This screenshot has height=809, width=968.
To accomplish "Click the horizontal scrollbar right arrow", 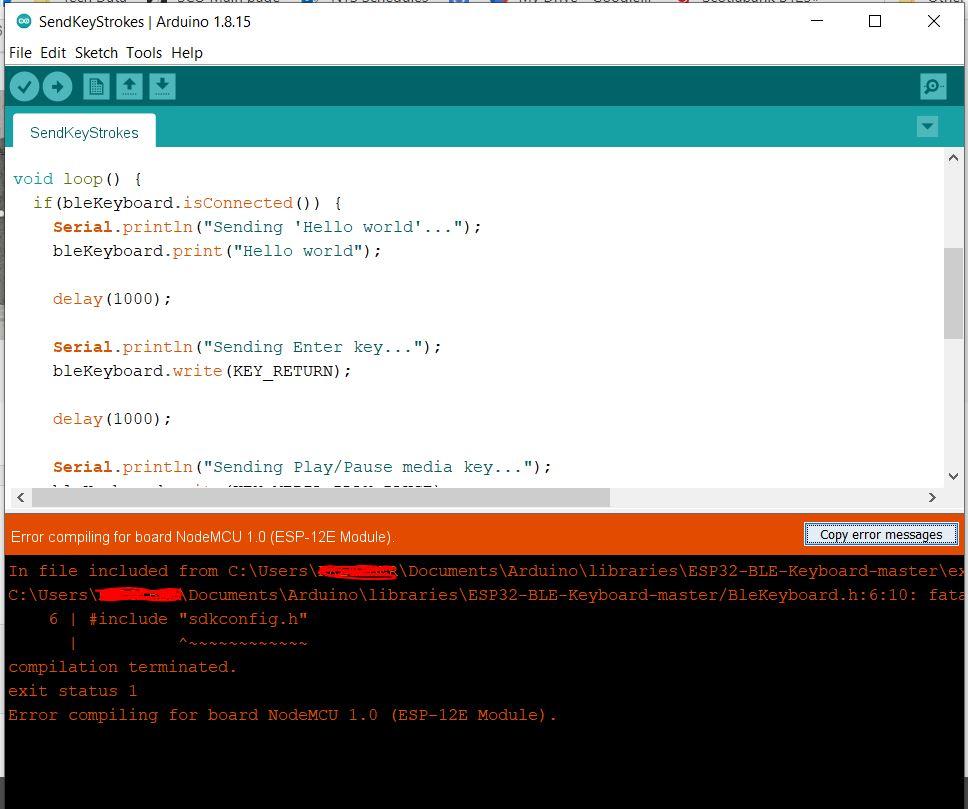I will (x=932, y=497).
